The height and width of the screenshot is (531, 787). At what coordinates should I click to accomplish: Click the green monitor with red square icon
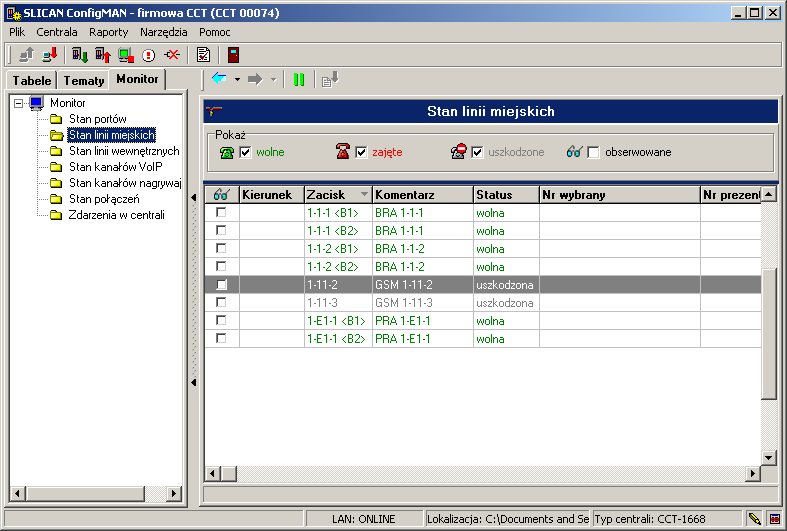click(x=125, y=55)
